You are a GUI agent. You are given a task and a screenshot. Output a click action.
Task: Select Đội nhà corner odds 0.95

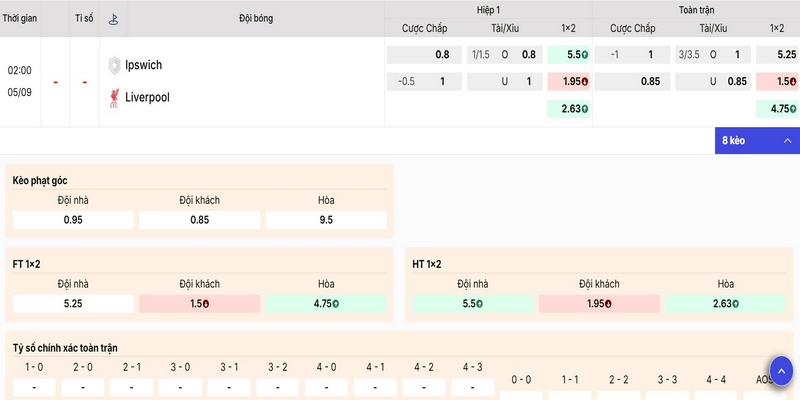click(x=73, y=220)
